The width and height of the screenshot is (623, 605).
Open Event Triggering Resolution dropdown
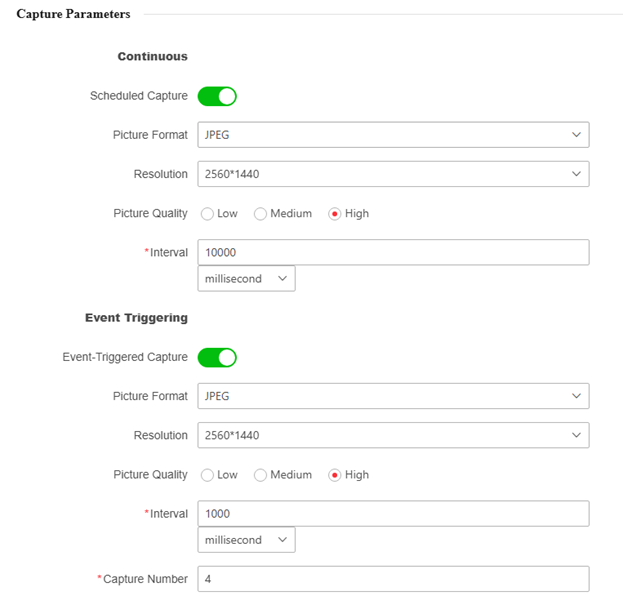pos(392,435)
